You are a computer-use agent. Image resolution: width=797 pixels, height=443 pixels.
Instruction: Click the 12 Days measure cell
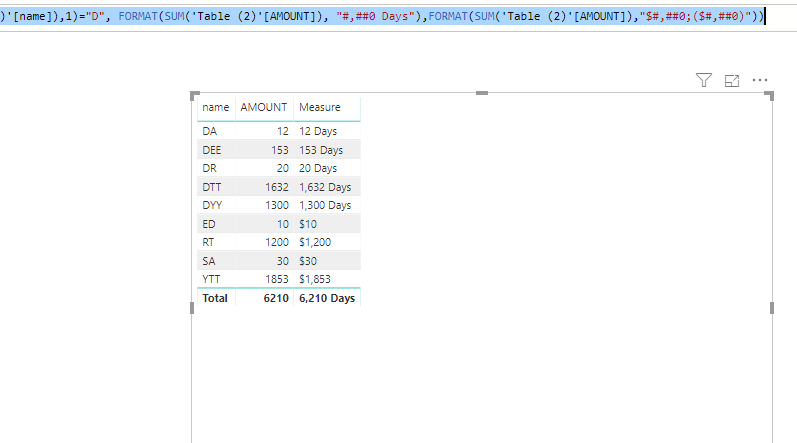(318, 131)
